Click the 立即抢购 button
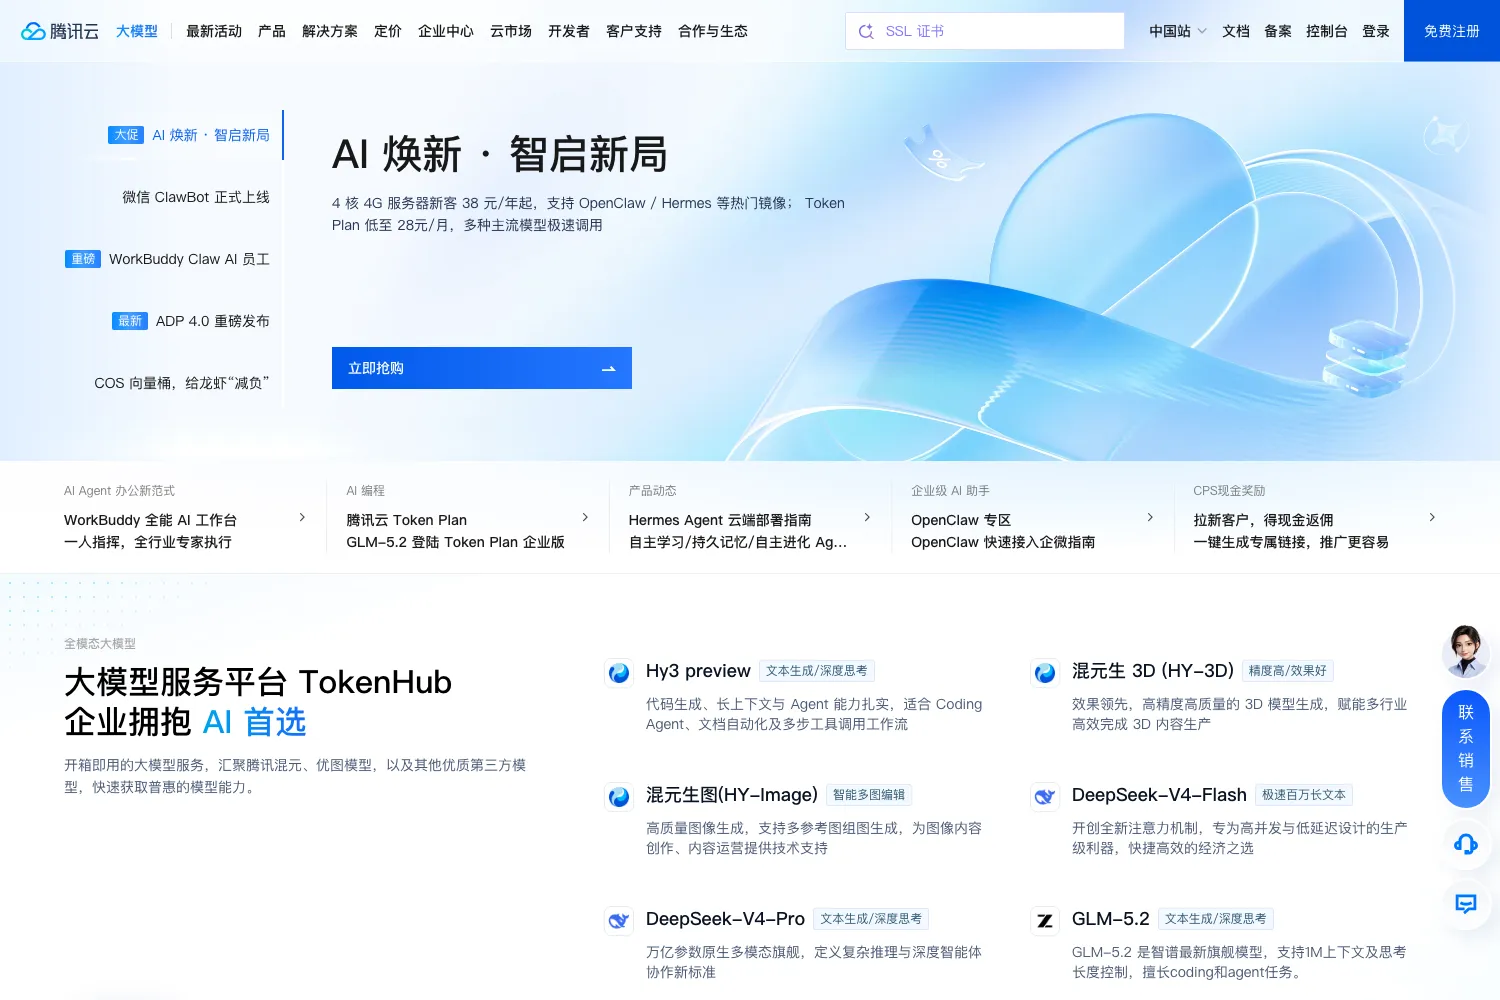The height and width of the screenshot is (1000, 1500). 482,368
